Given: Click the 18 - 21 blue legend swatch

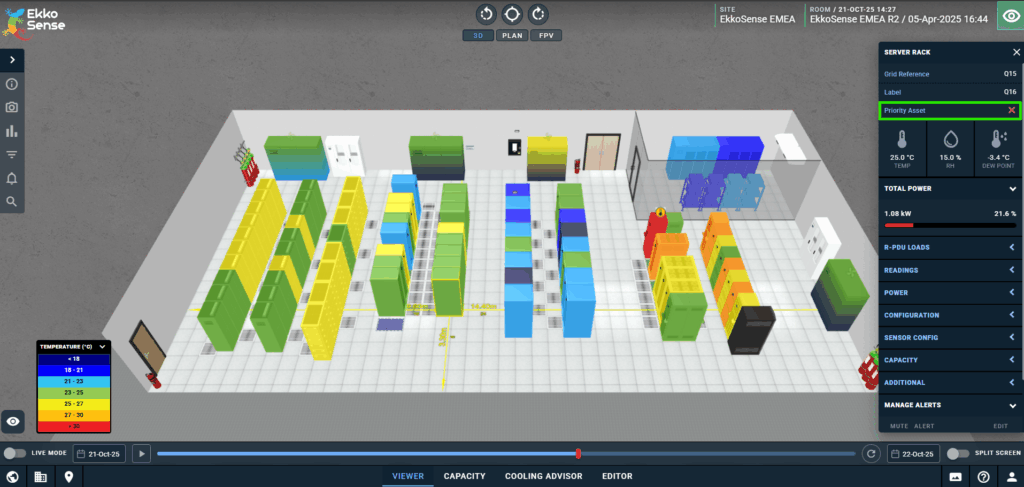Looking at the screenshot, I should tap(74, 369).
